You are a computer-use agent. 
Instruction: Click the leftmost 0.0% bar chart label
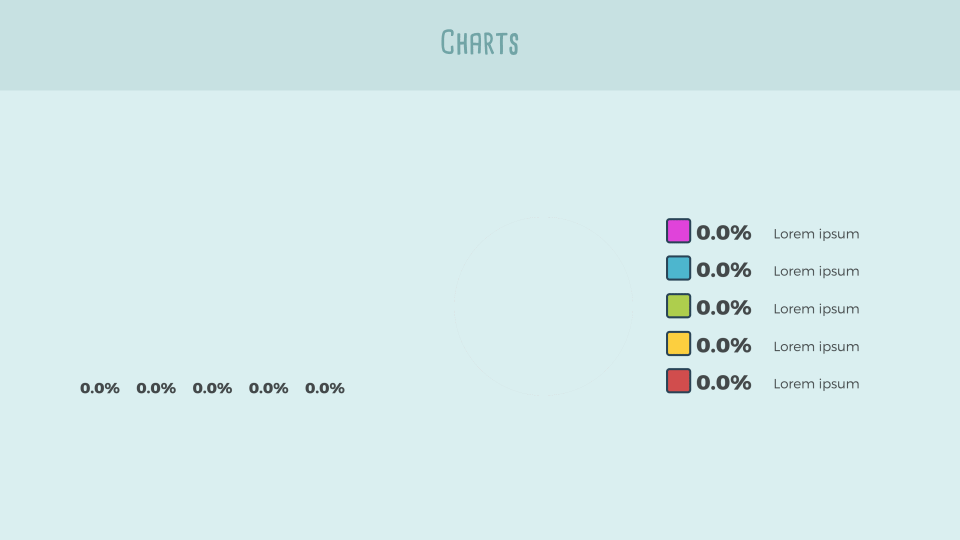point(100,388)
